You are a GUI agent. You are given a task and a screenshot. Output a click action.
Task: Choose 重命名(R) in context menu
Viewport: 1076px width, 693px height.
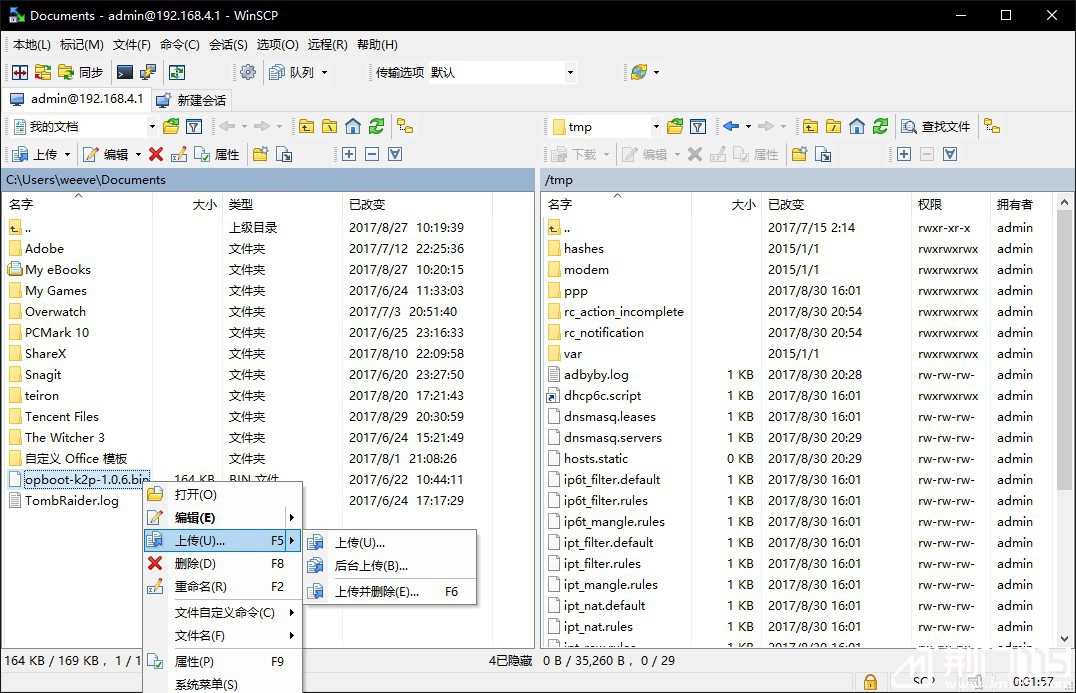[x=223, y=587]
